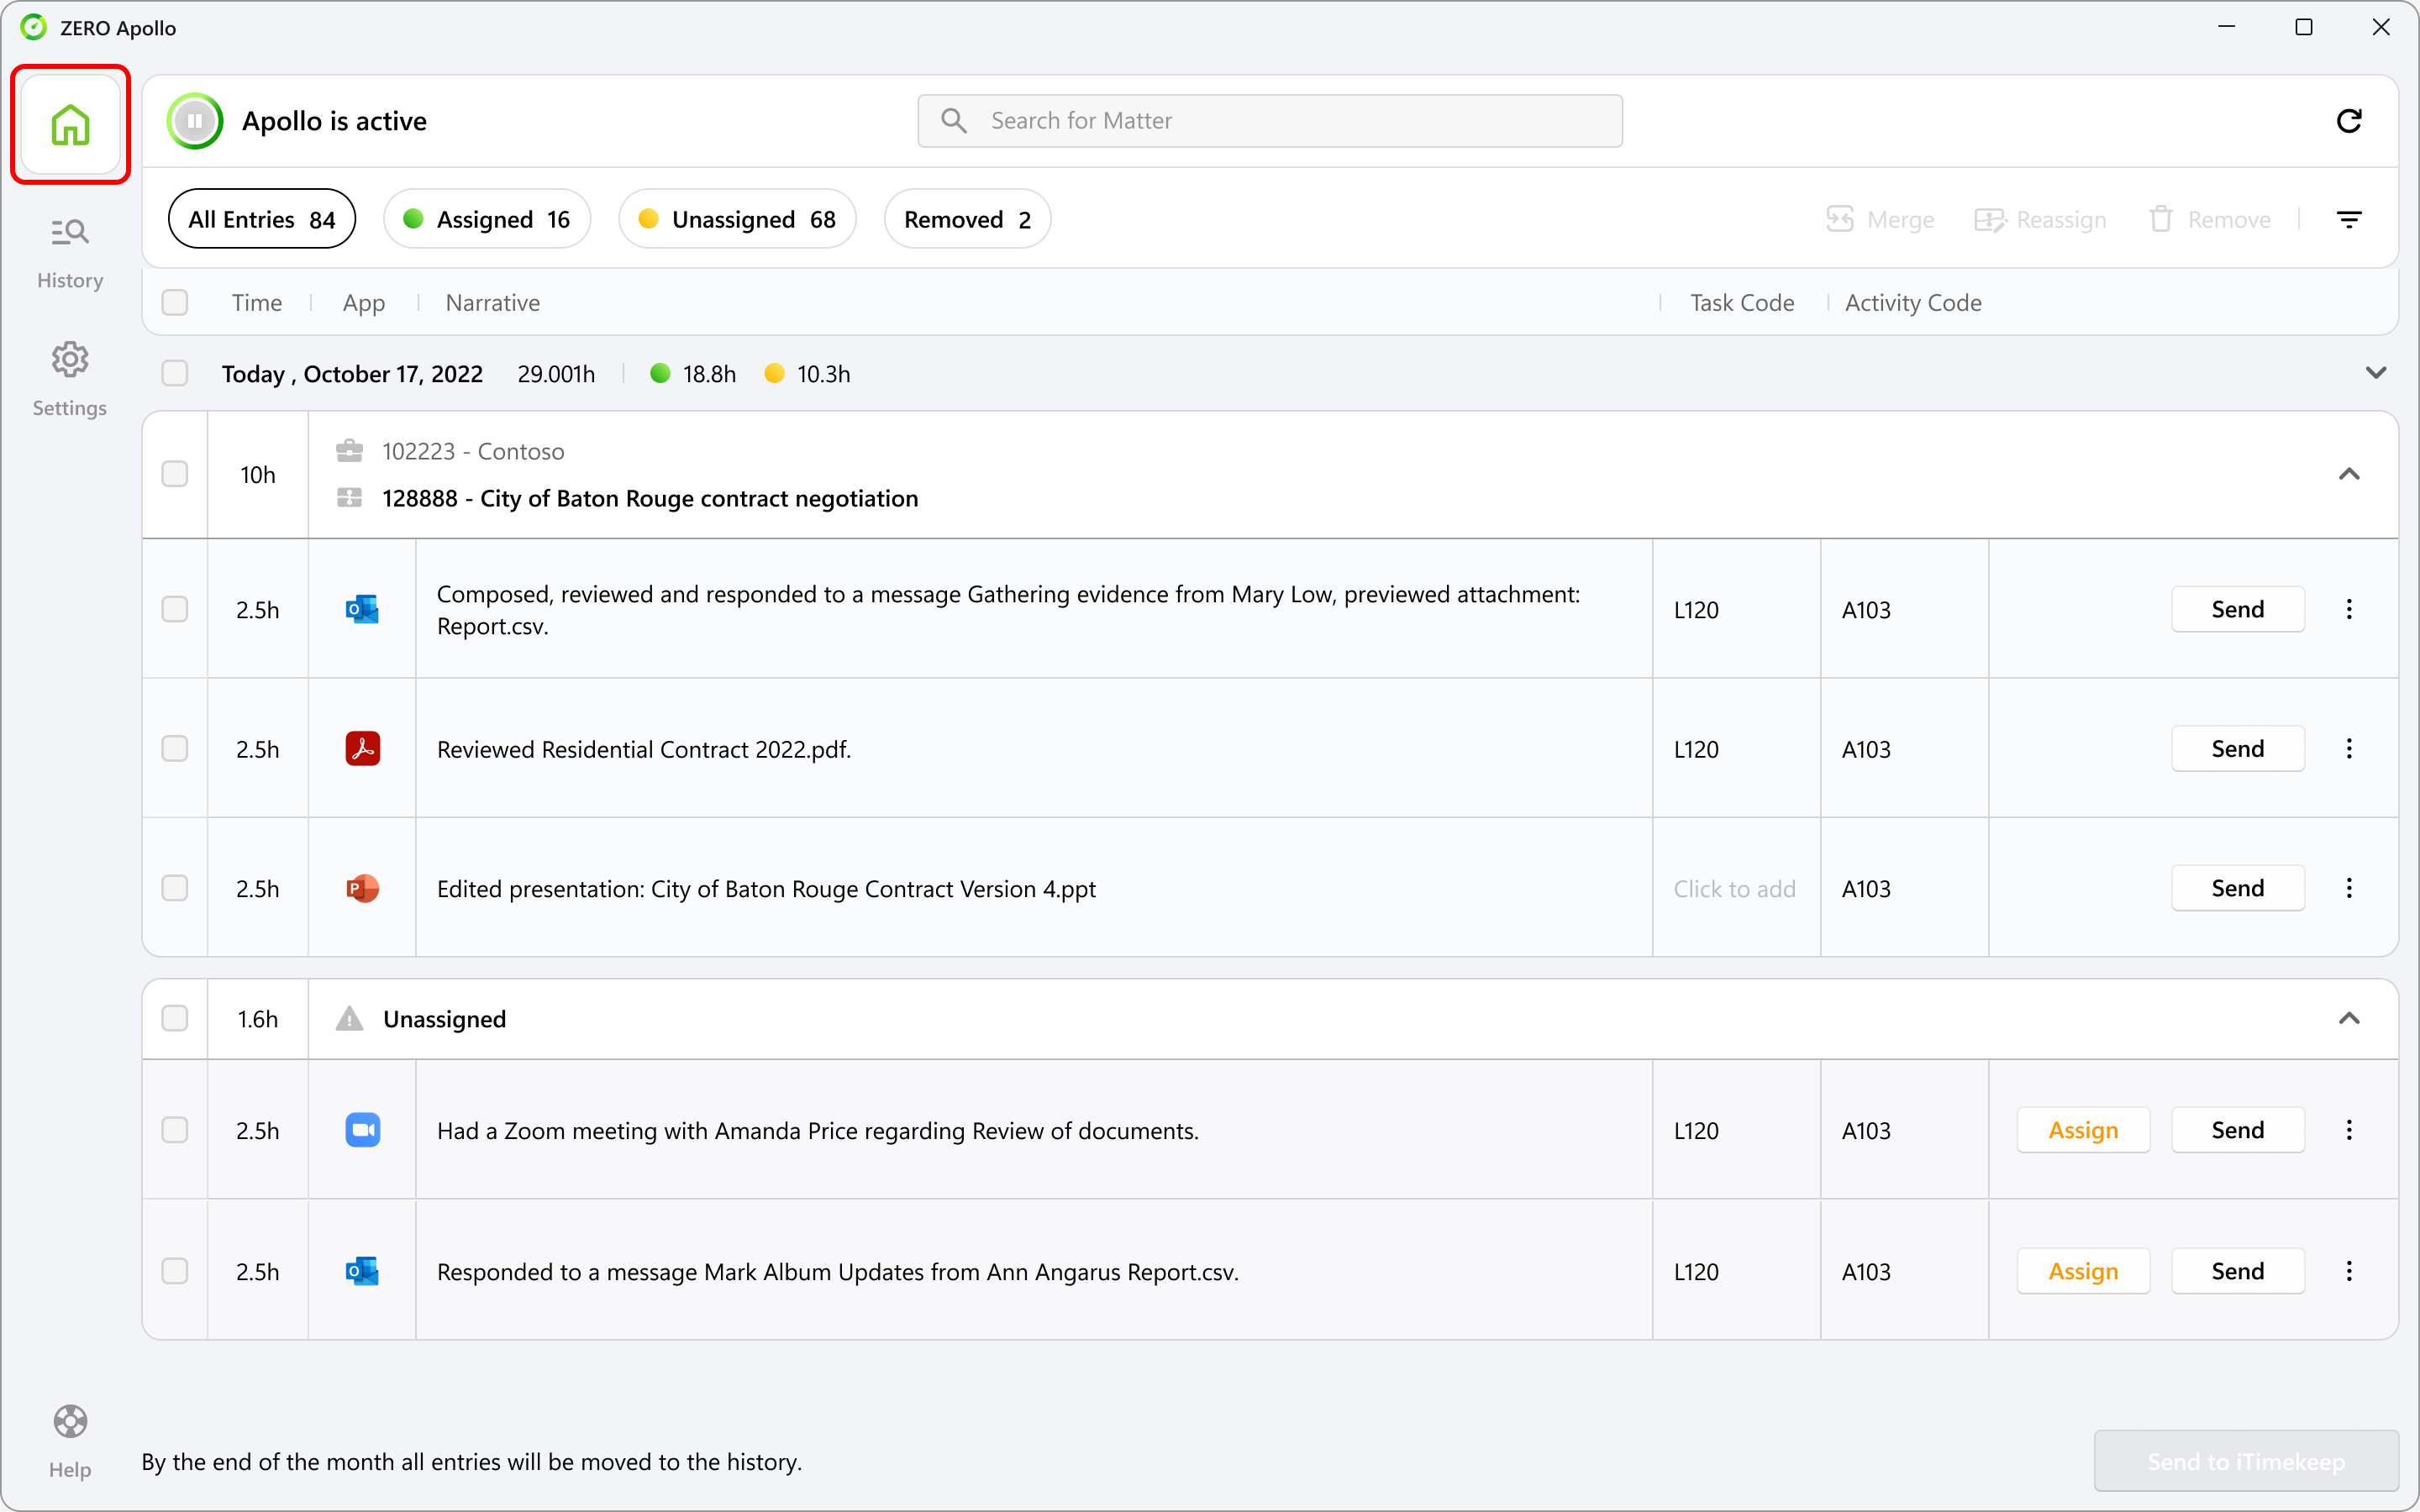Send the Mary Low message entry
Viewport: 2420px width, 1512px height.
point(2237,609)
